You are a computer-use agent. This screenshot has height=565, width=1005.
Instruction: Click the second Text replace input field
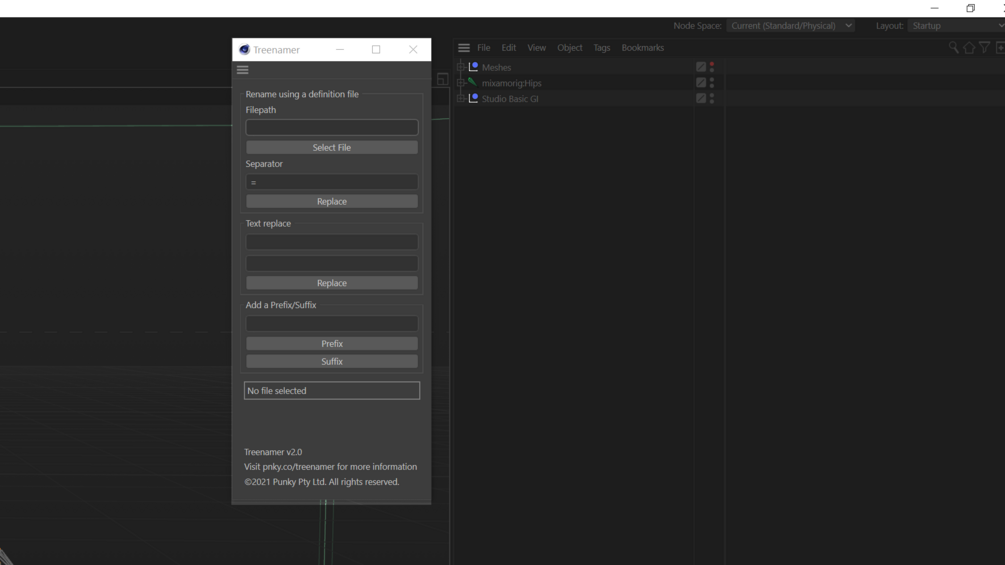coord(331,263)
